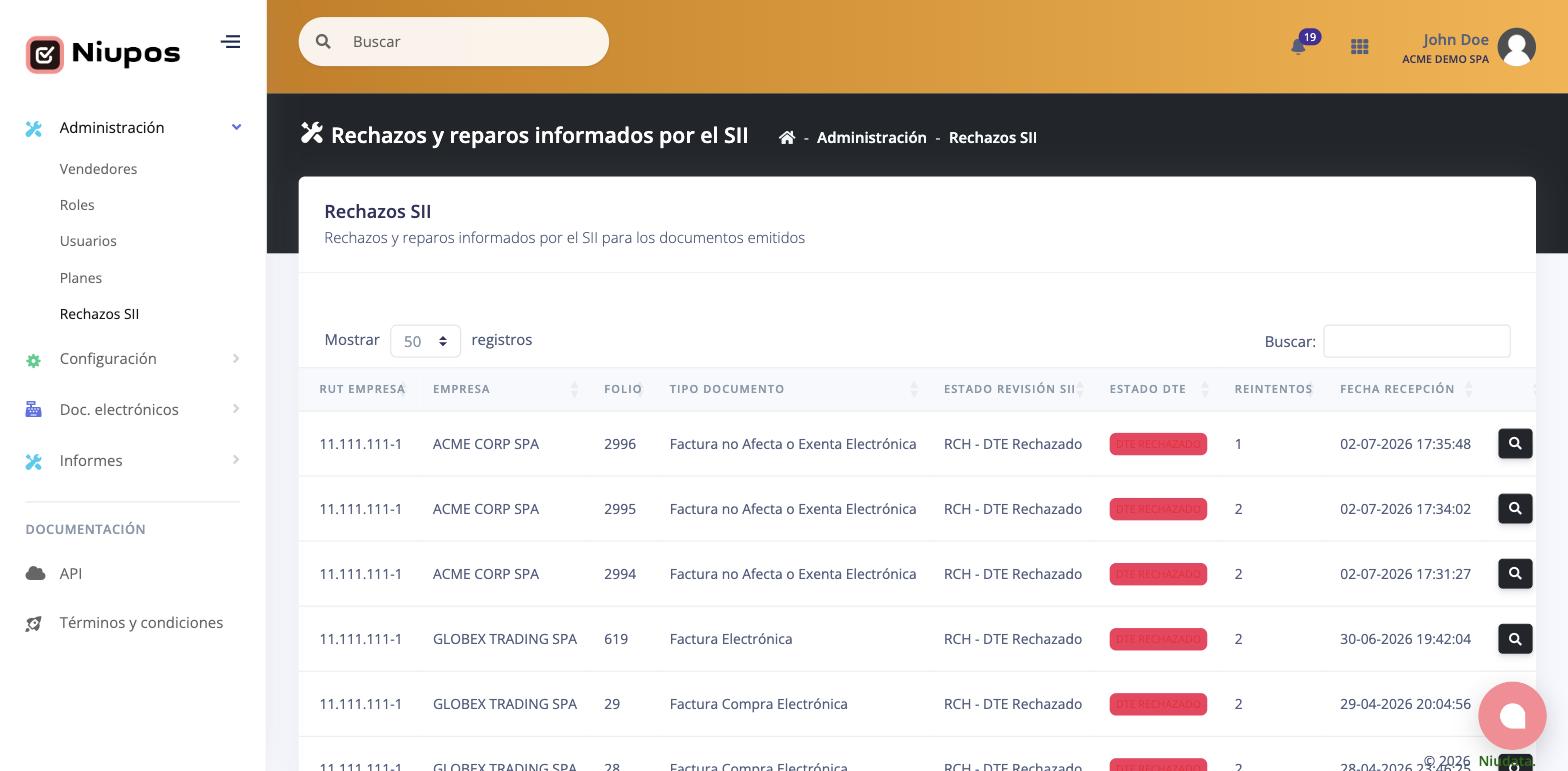The image size is (1568, 771).
Task: Click Factura Electrónica document type
Action: tap(731, 638)
